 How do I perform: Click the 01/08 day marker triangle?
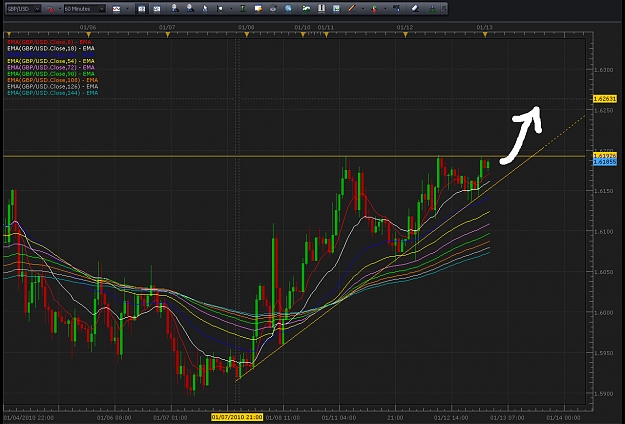247,35
